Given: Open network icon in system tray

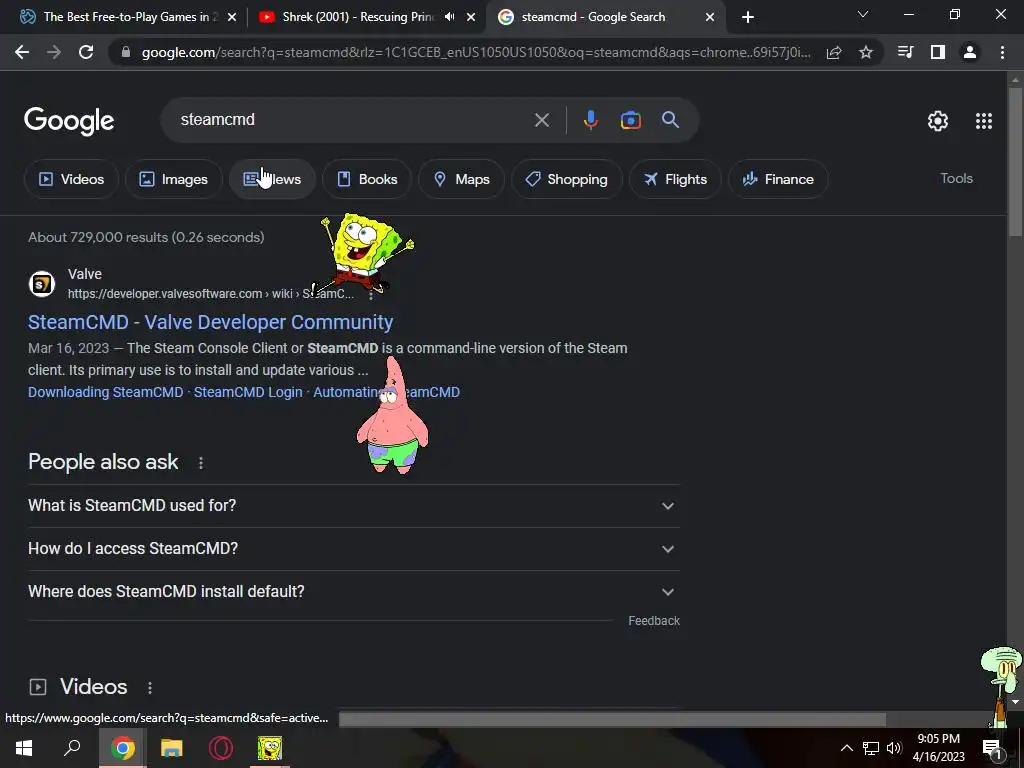Looking at the screenshot, I should (x=871, y=748).
